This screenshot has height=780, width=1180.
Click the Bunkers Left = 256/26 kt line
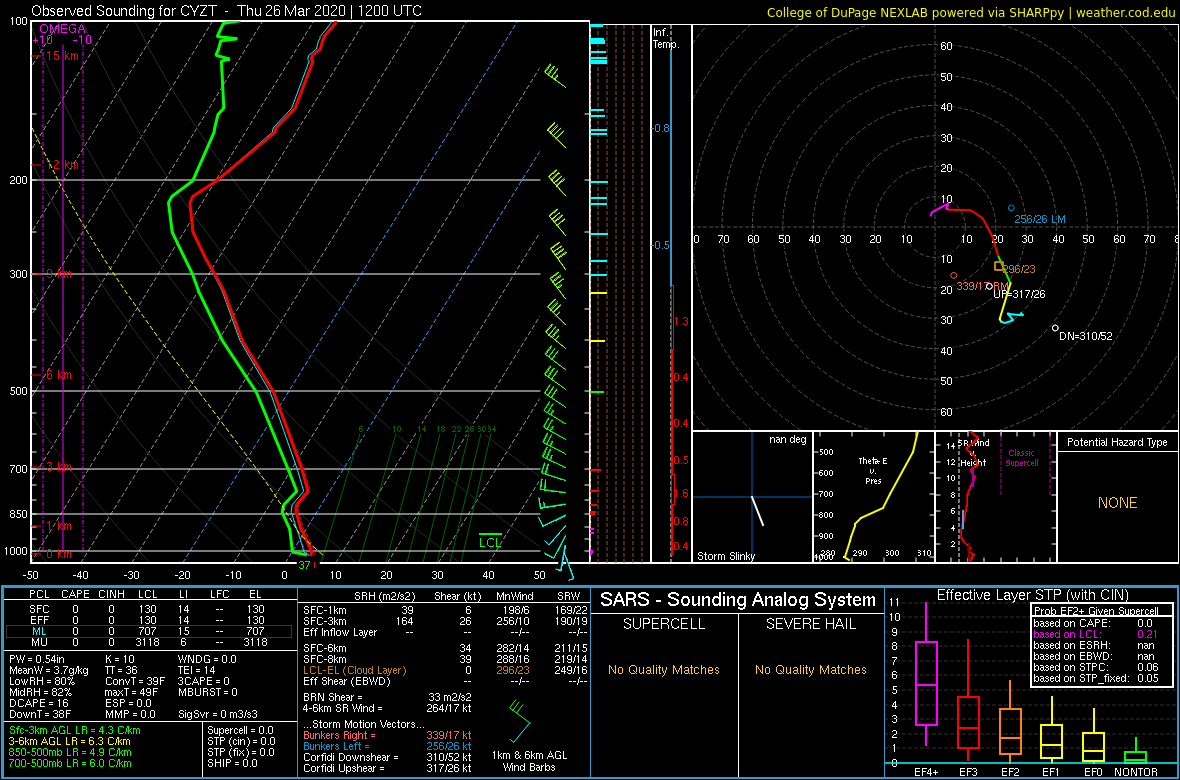click(387, 745)
